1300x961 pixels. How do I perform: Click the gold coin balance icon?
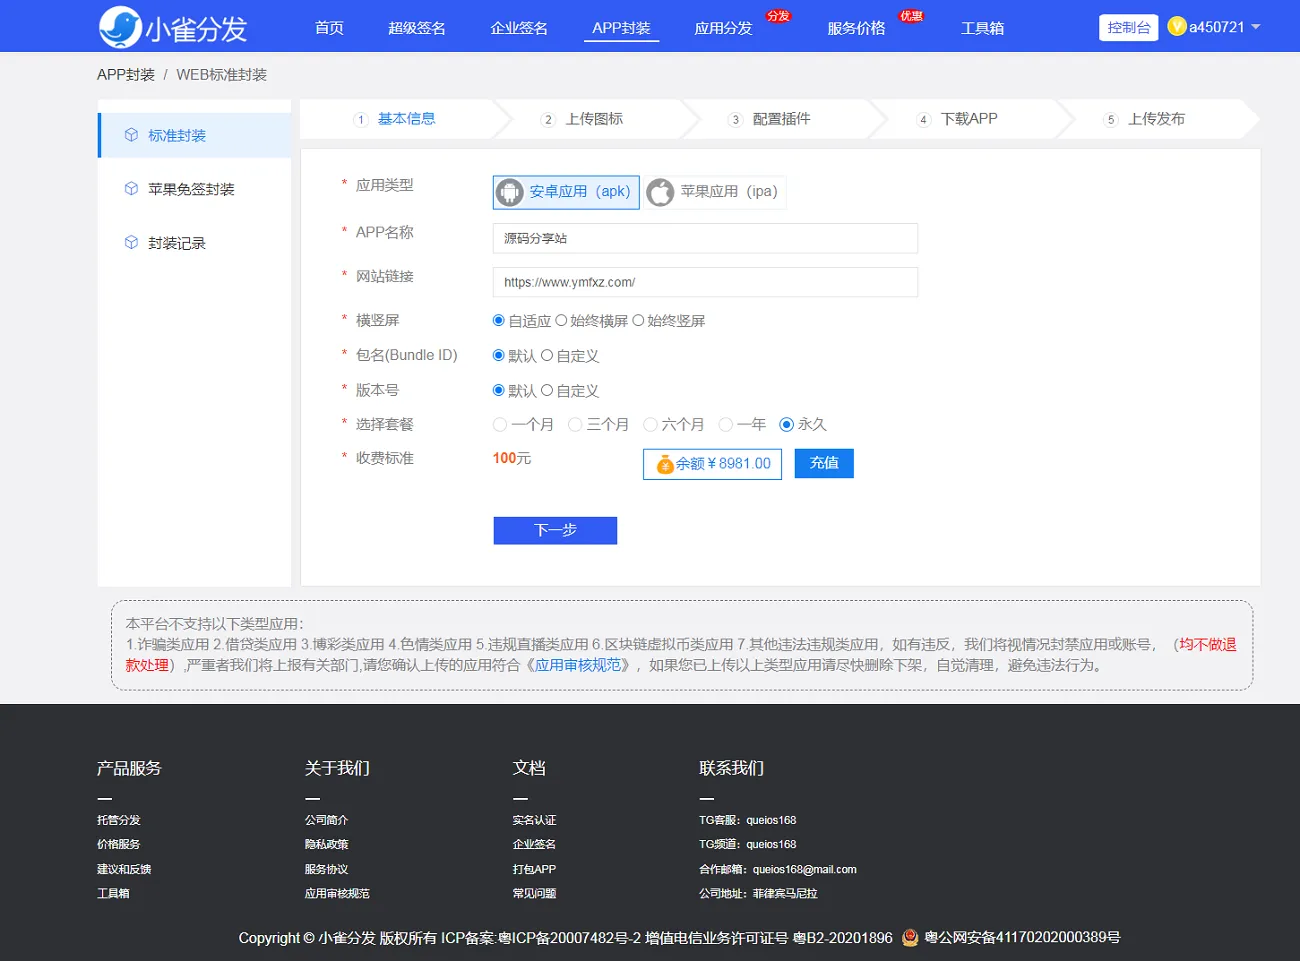coord(664,464)
